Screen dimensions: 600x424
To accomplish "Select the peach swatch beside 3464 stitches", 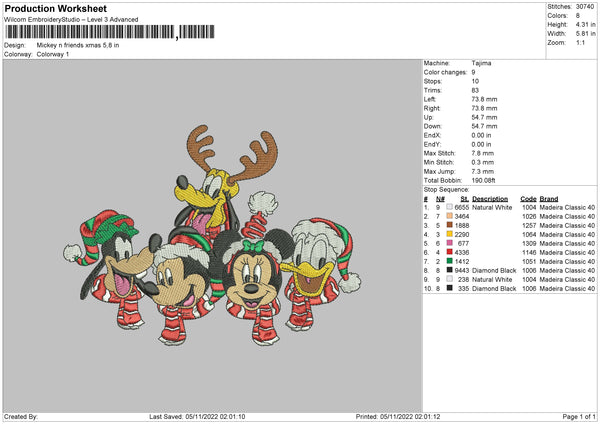I will (x=449, y=216).
